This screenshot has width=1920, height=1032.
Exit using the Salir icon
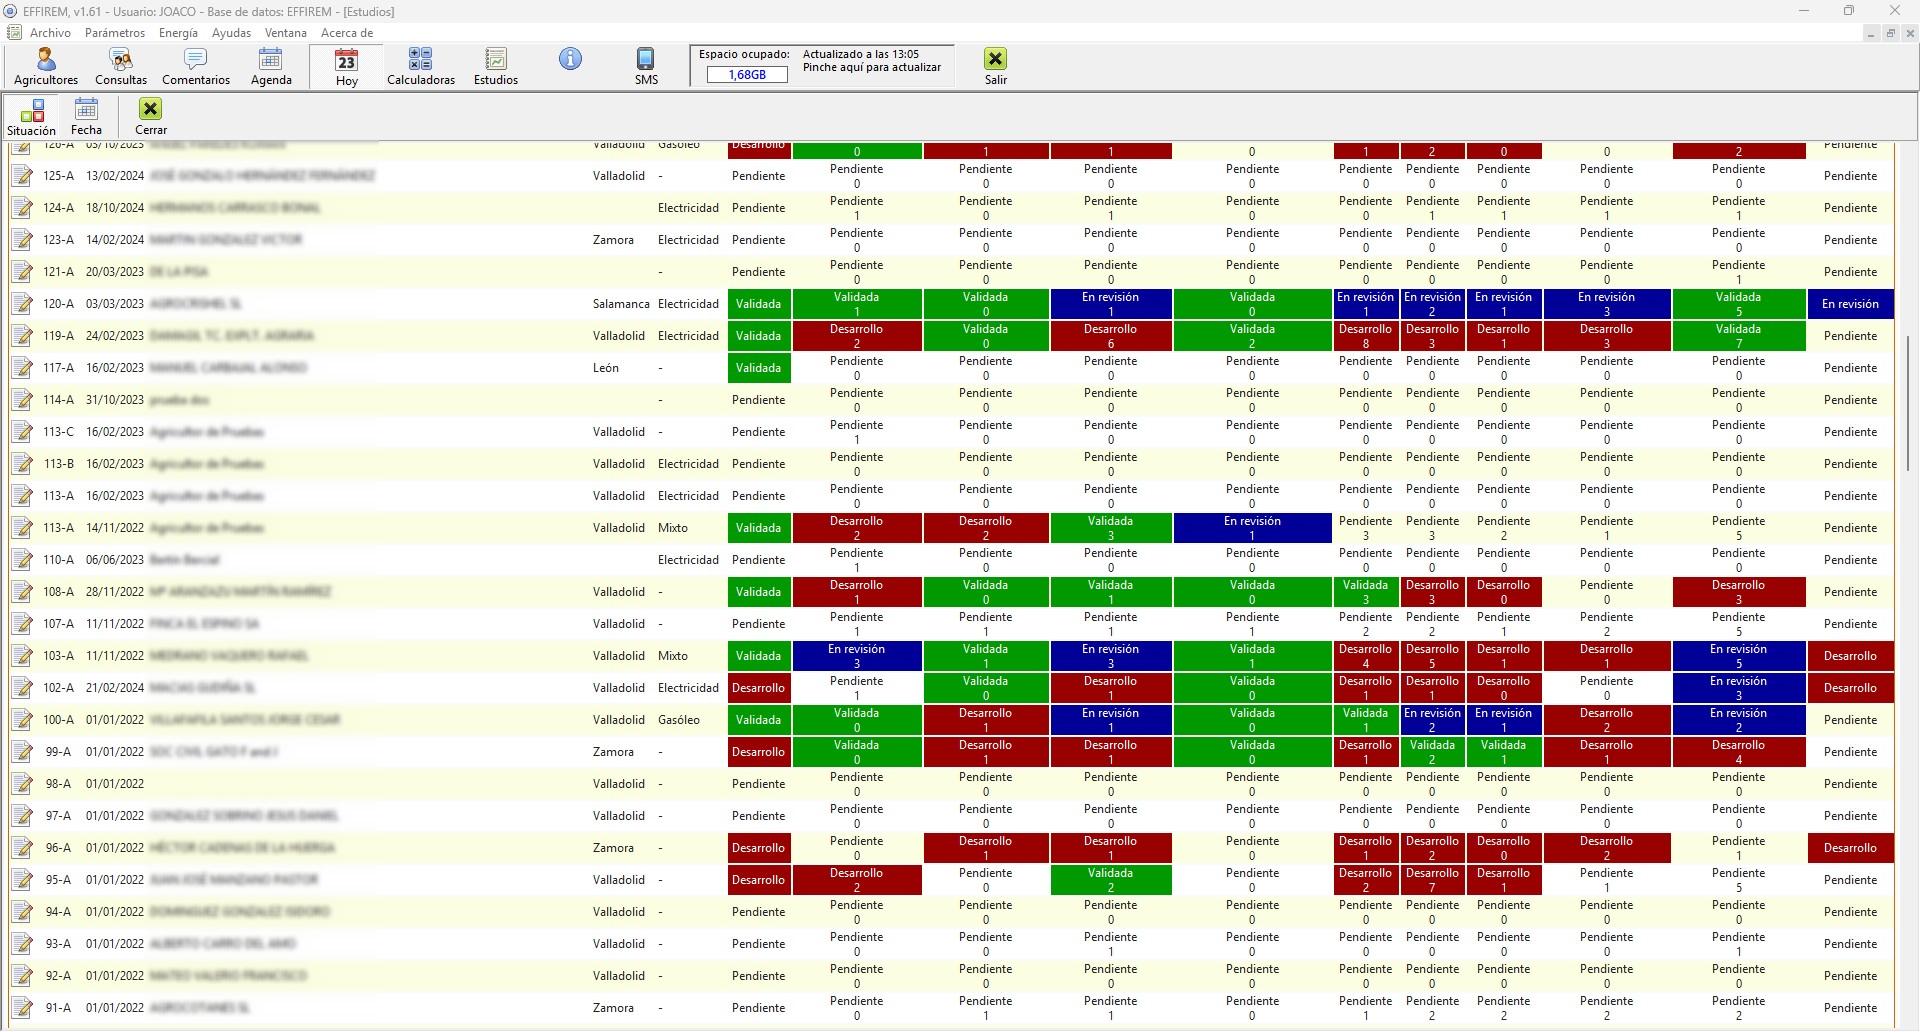point(995,66)
